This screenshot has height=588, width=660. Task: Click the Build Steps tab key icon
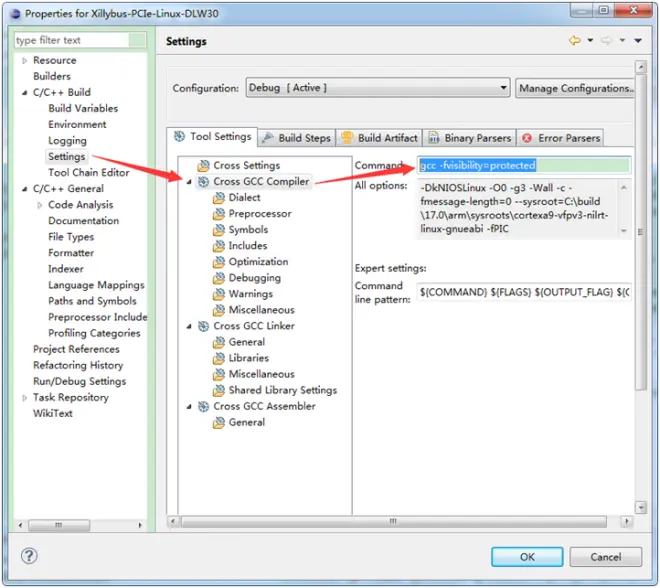(268, 138)
